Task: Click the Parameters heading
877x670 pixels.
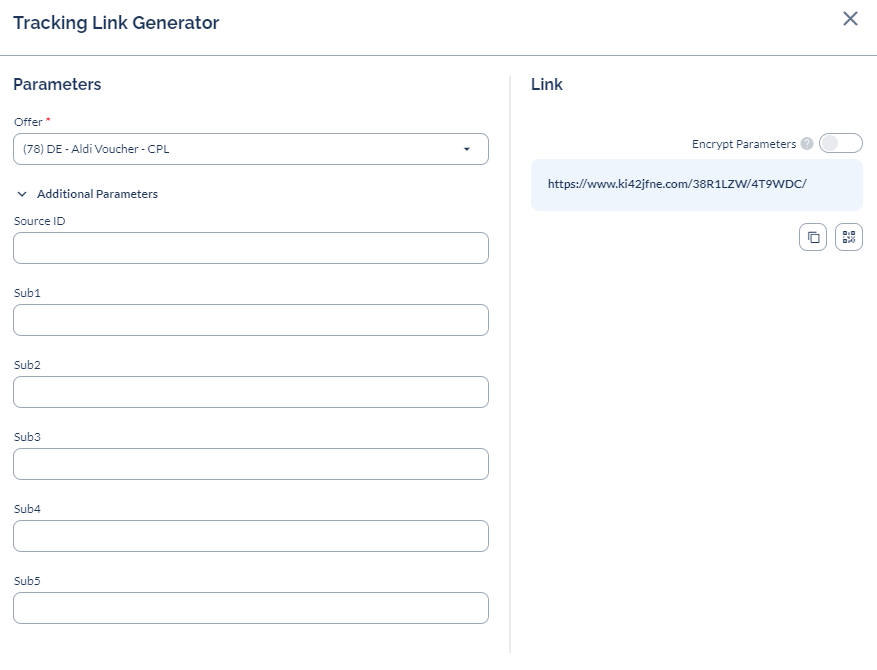Action: coord(57,84)
